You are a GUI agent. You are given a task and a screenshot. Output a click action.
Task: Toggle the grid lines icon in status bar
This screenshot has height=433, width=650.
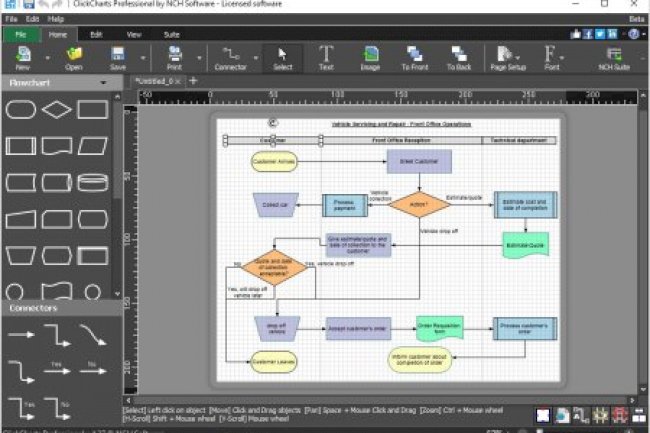pos(600,415)
